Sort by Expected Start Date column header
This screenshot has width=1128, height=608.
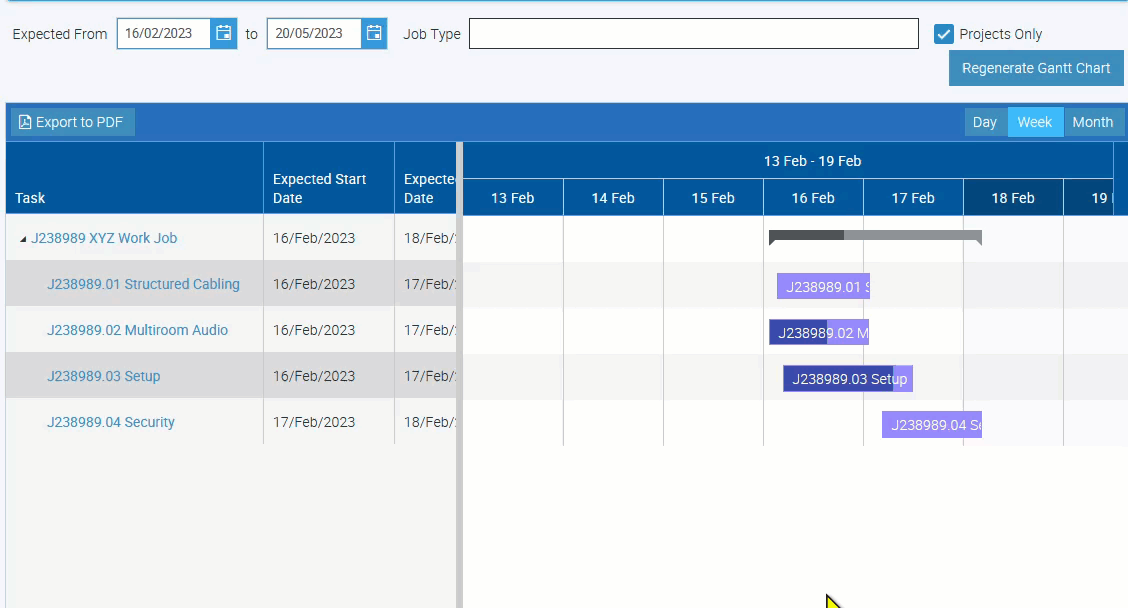coord(320,188)
